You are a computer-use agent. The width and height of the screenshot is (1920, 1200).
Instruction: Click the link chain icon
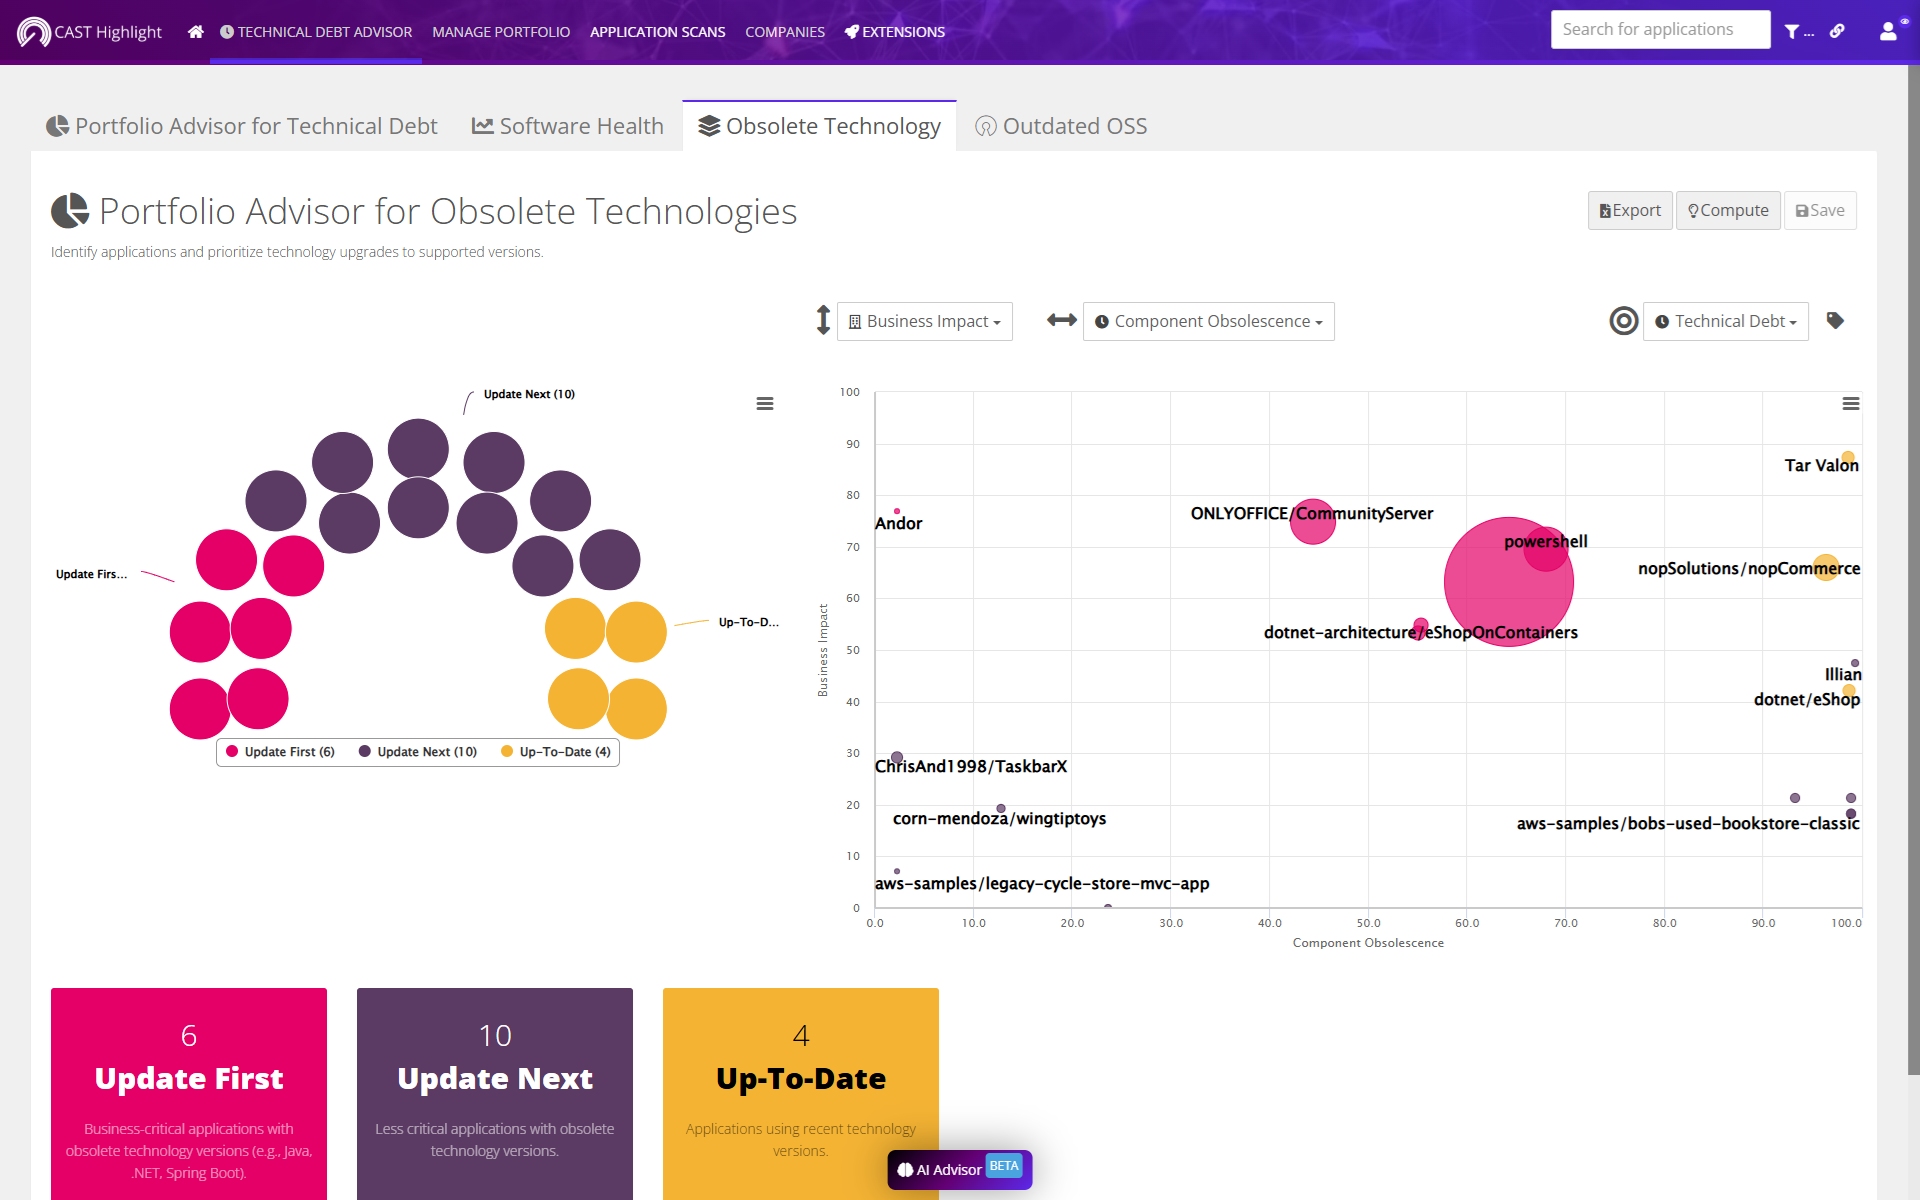coord(1837,31)
